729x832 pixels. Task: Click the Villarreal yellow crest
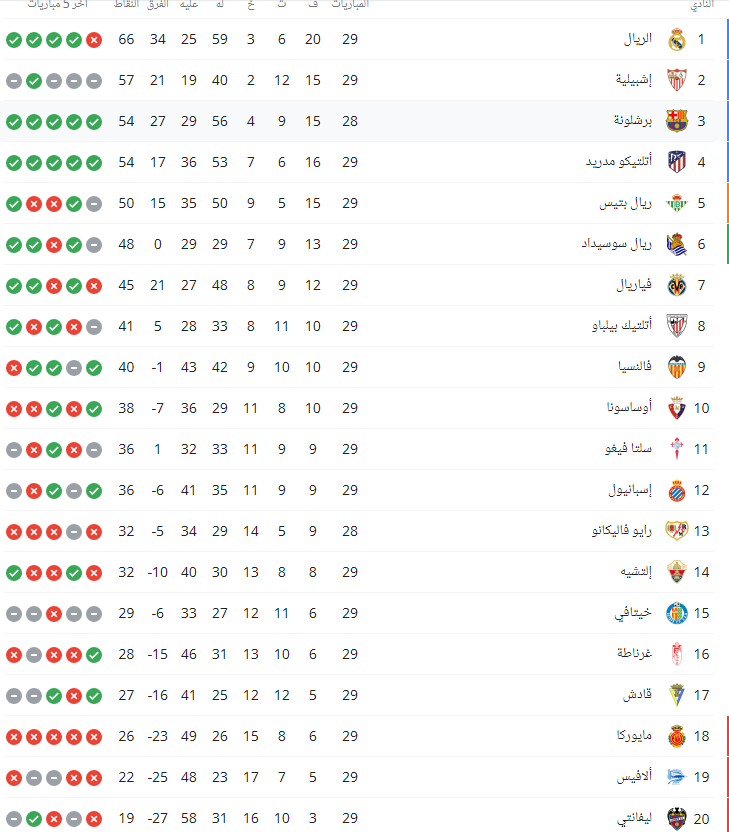coord(677,285)
